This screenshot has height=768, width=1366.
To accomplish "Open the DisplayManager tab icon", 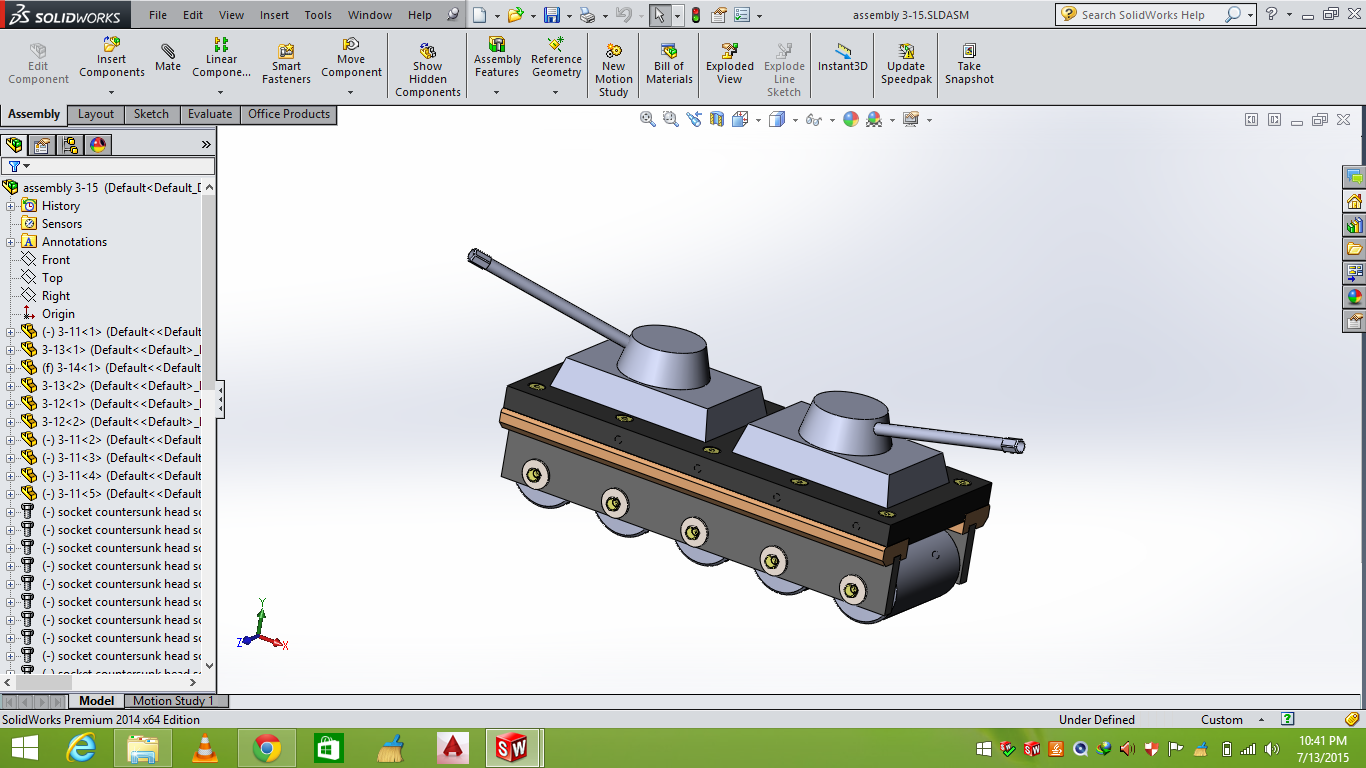I will (x=98, y=145).
